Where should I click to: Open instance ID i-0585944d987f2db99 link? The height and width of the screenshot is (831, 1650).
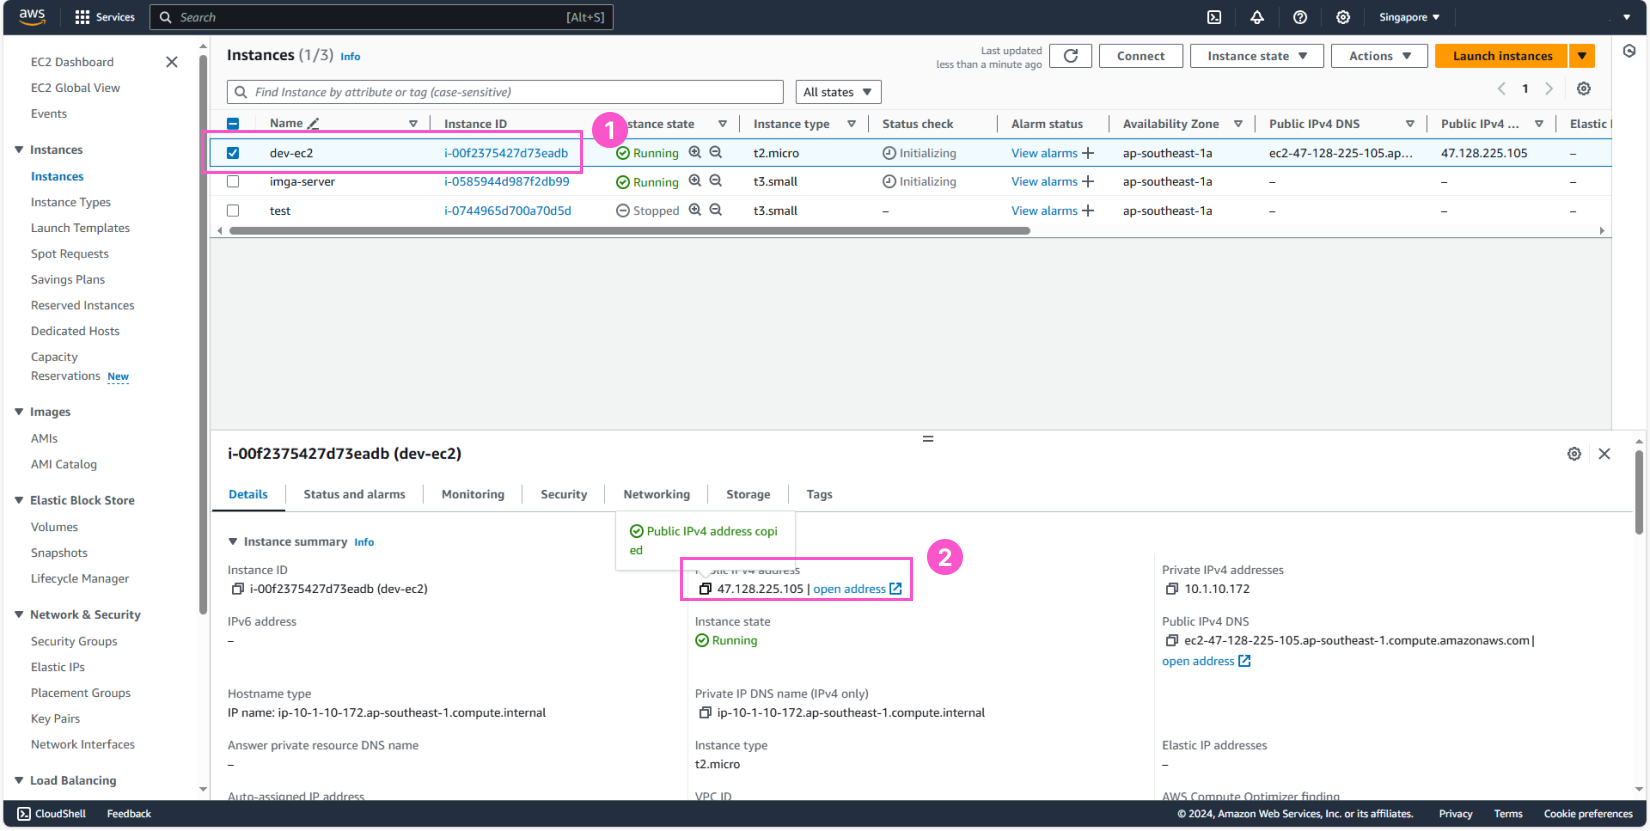click(x=507, y=182)
